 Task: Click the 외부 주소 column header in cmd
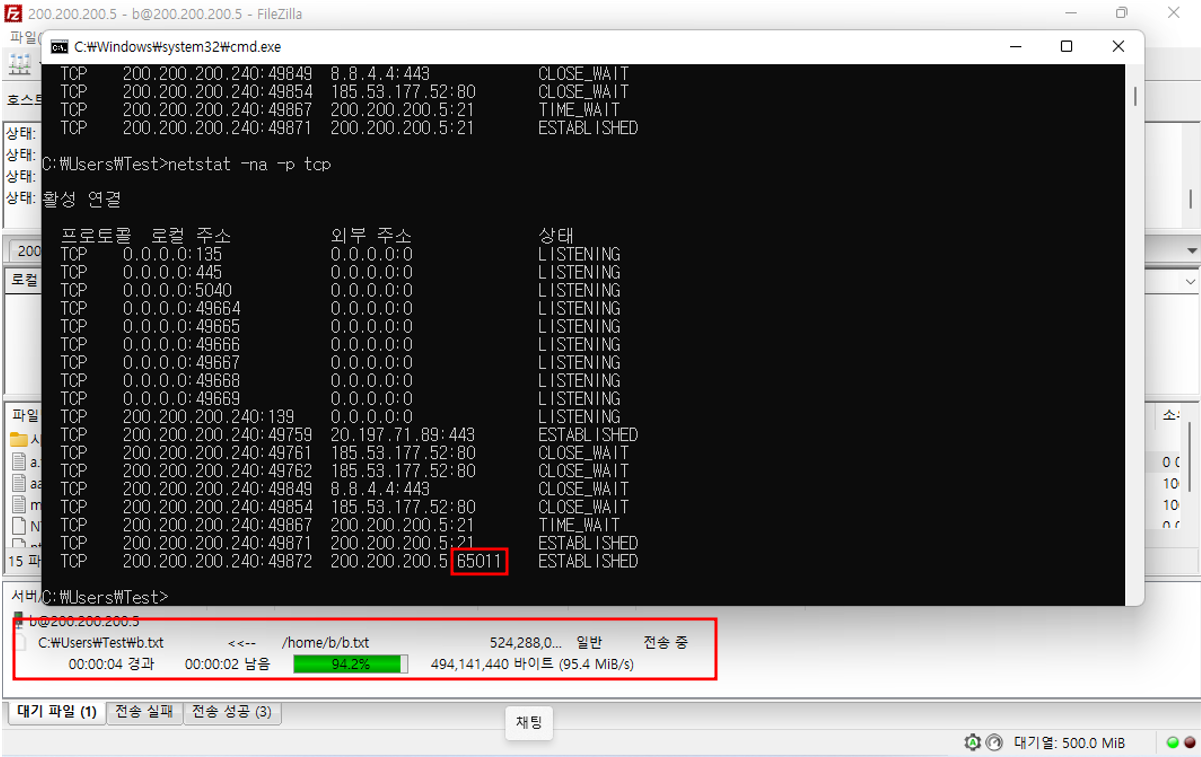tap(371, 236)
